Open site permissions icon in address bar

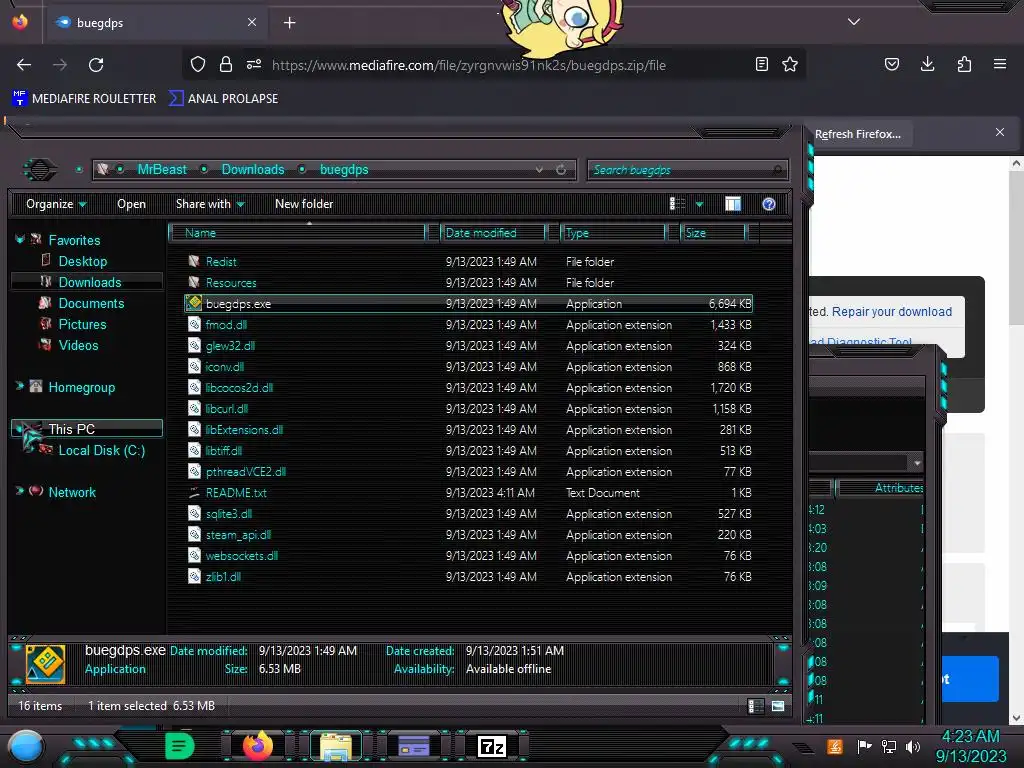tap(254, 64)
